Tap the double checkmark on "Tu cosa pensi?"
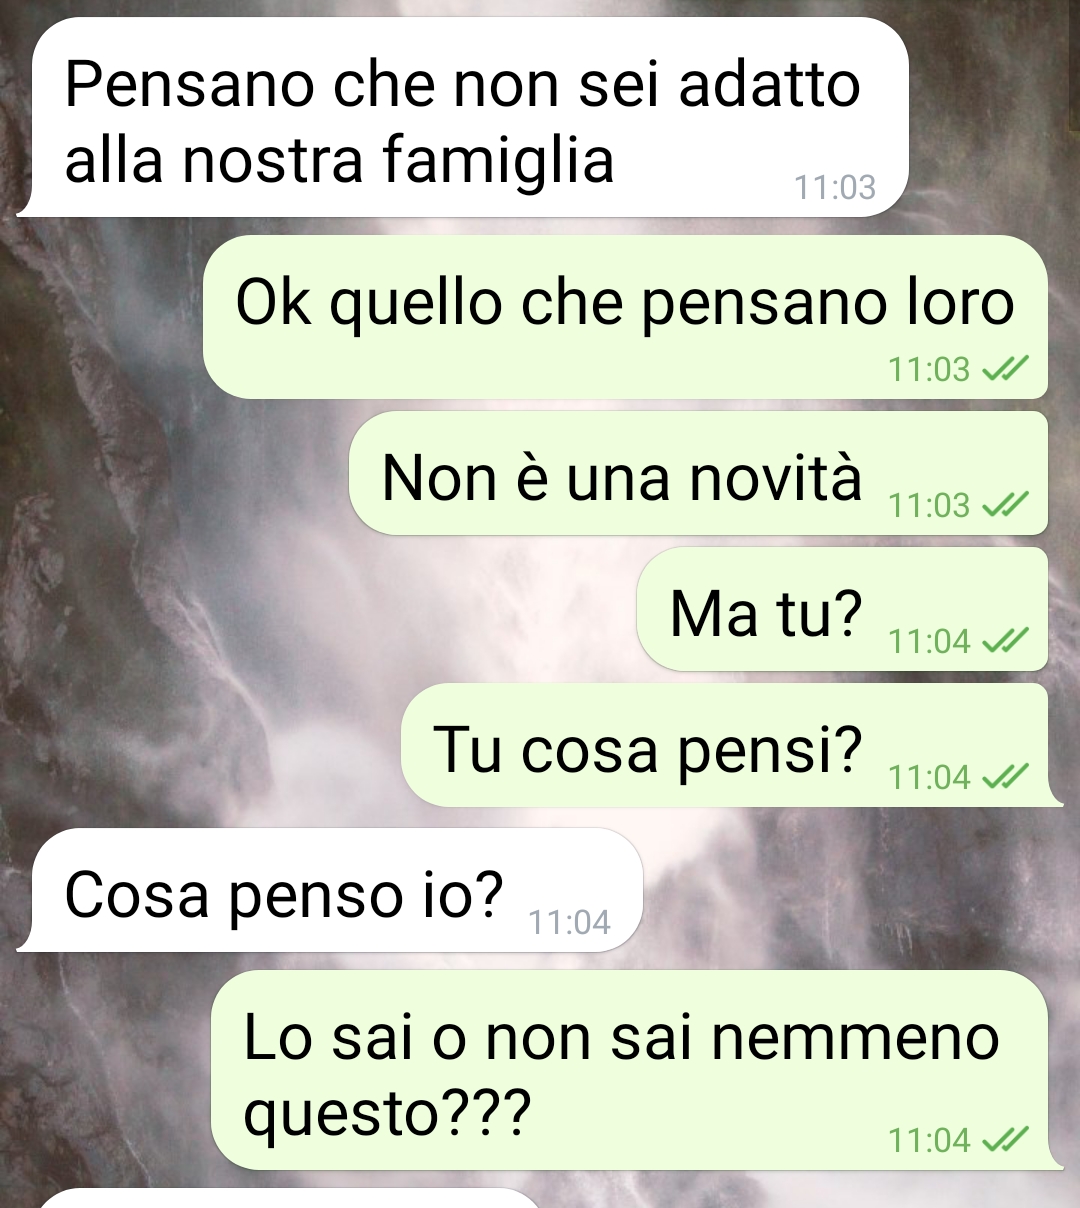The image size is (1080, 1208). pyautogui.click(x=1004, y=778)
